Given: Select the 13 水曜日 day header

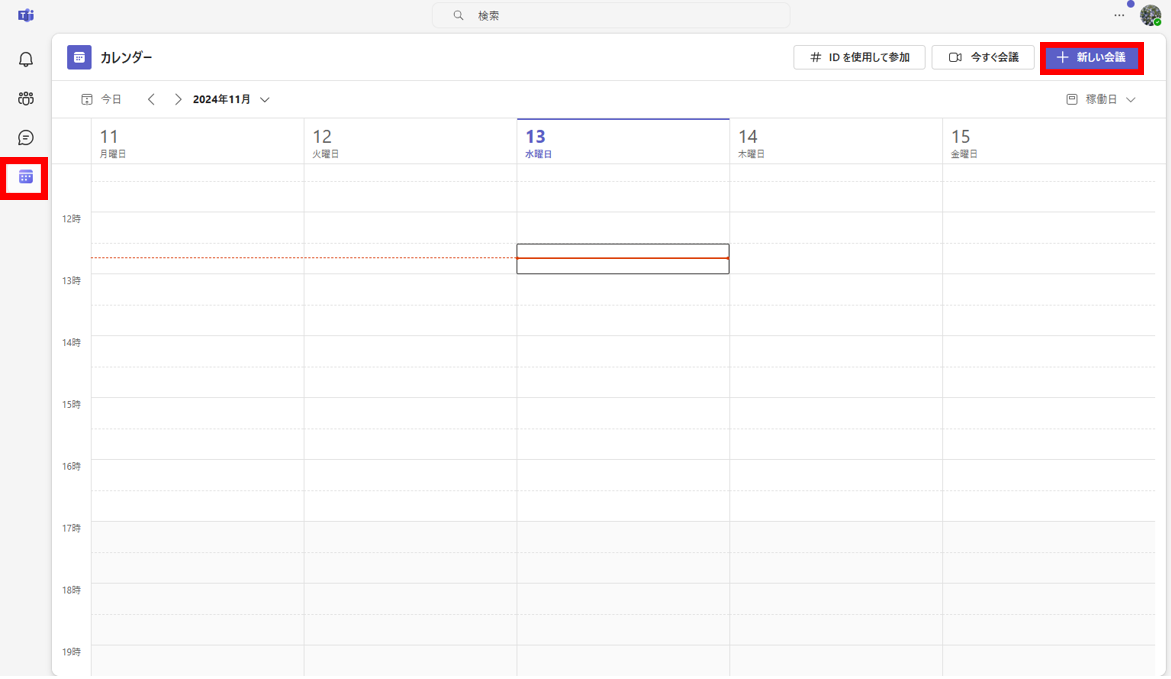Looking at the screenshot, I should (622, 142).
